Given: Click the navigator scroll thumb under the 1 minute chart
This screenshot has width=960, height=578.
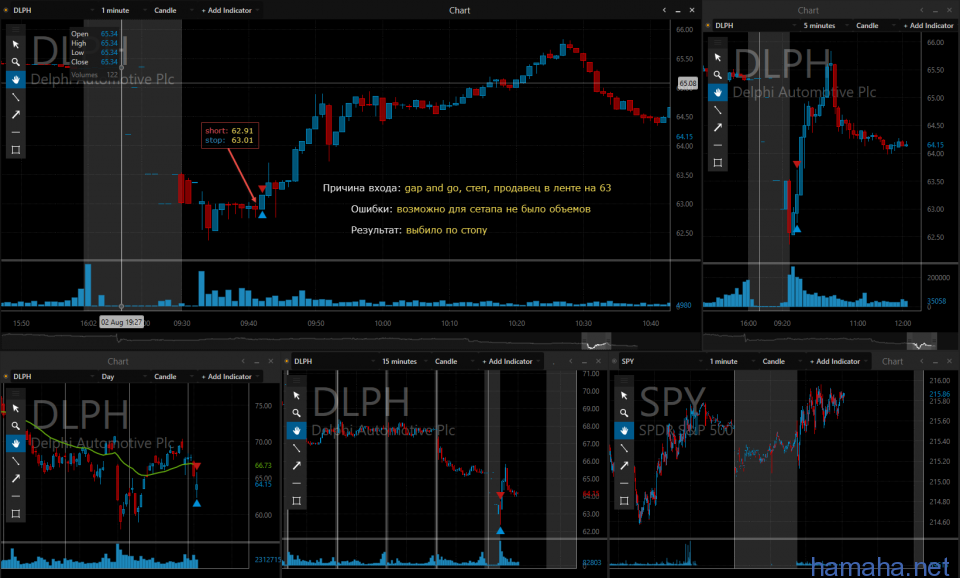Looking at the screenshot, I should (x=596, y=342).
